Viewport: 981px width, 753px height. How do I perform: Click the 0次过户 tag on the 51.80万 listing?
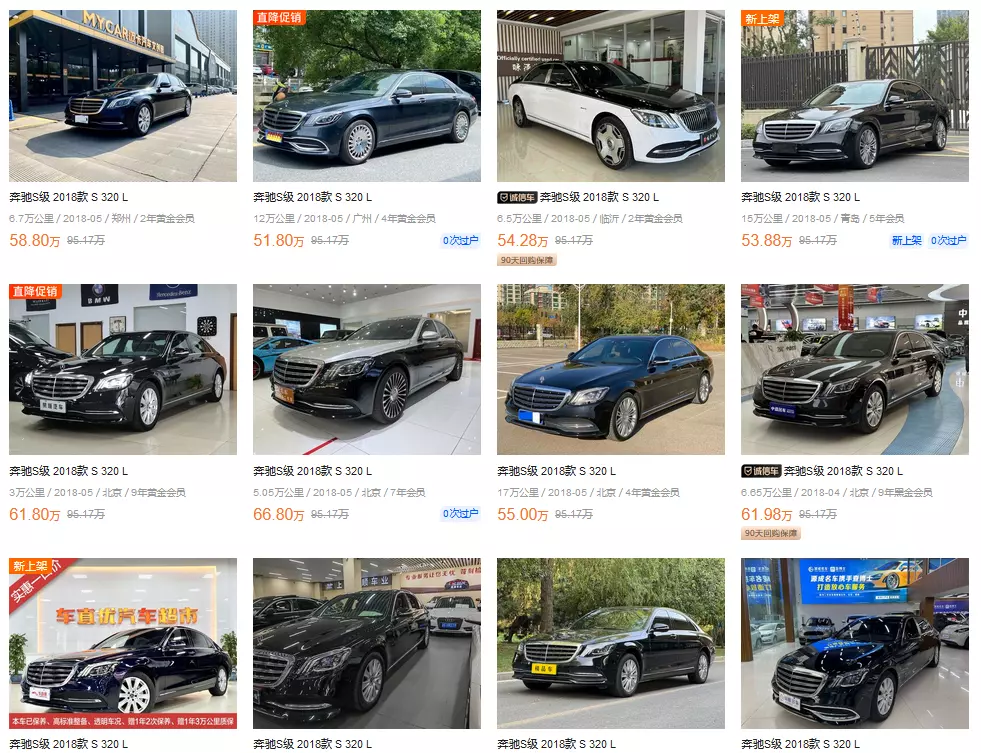click(460, 240)
